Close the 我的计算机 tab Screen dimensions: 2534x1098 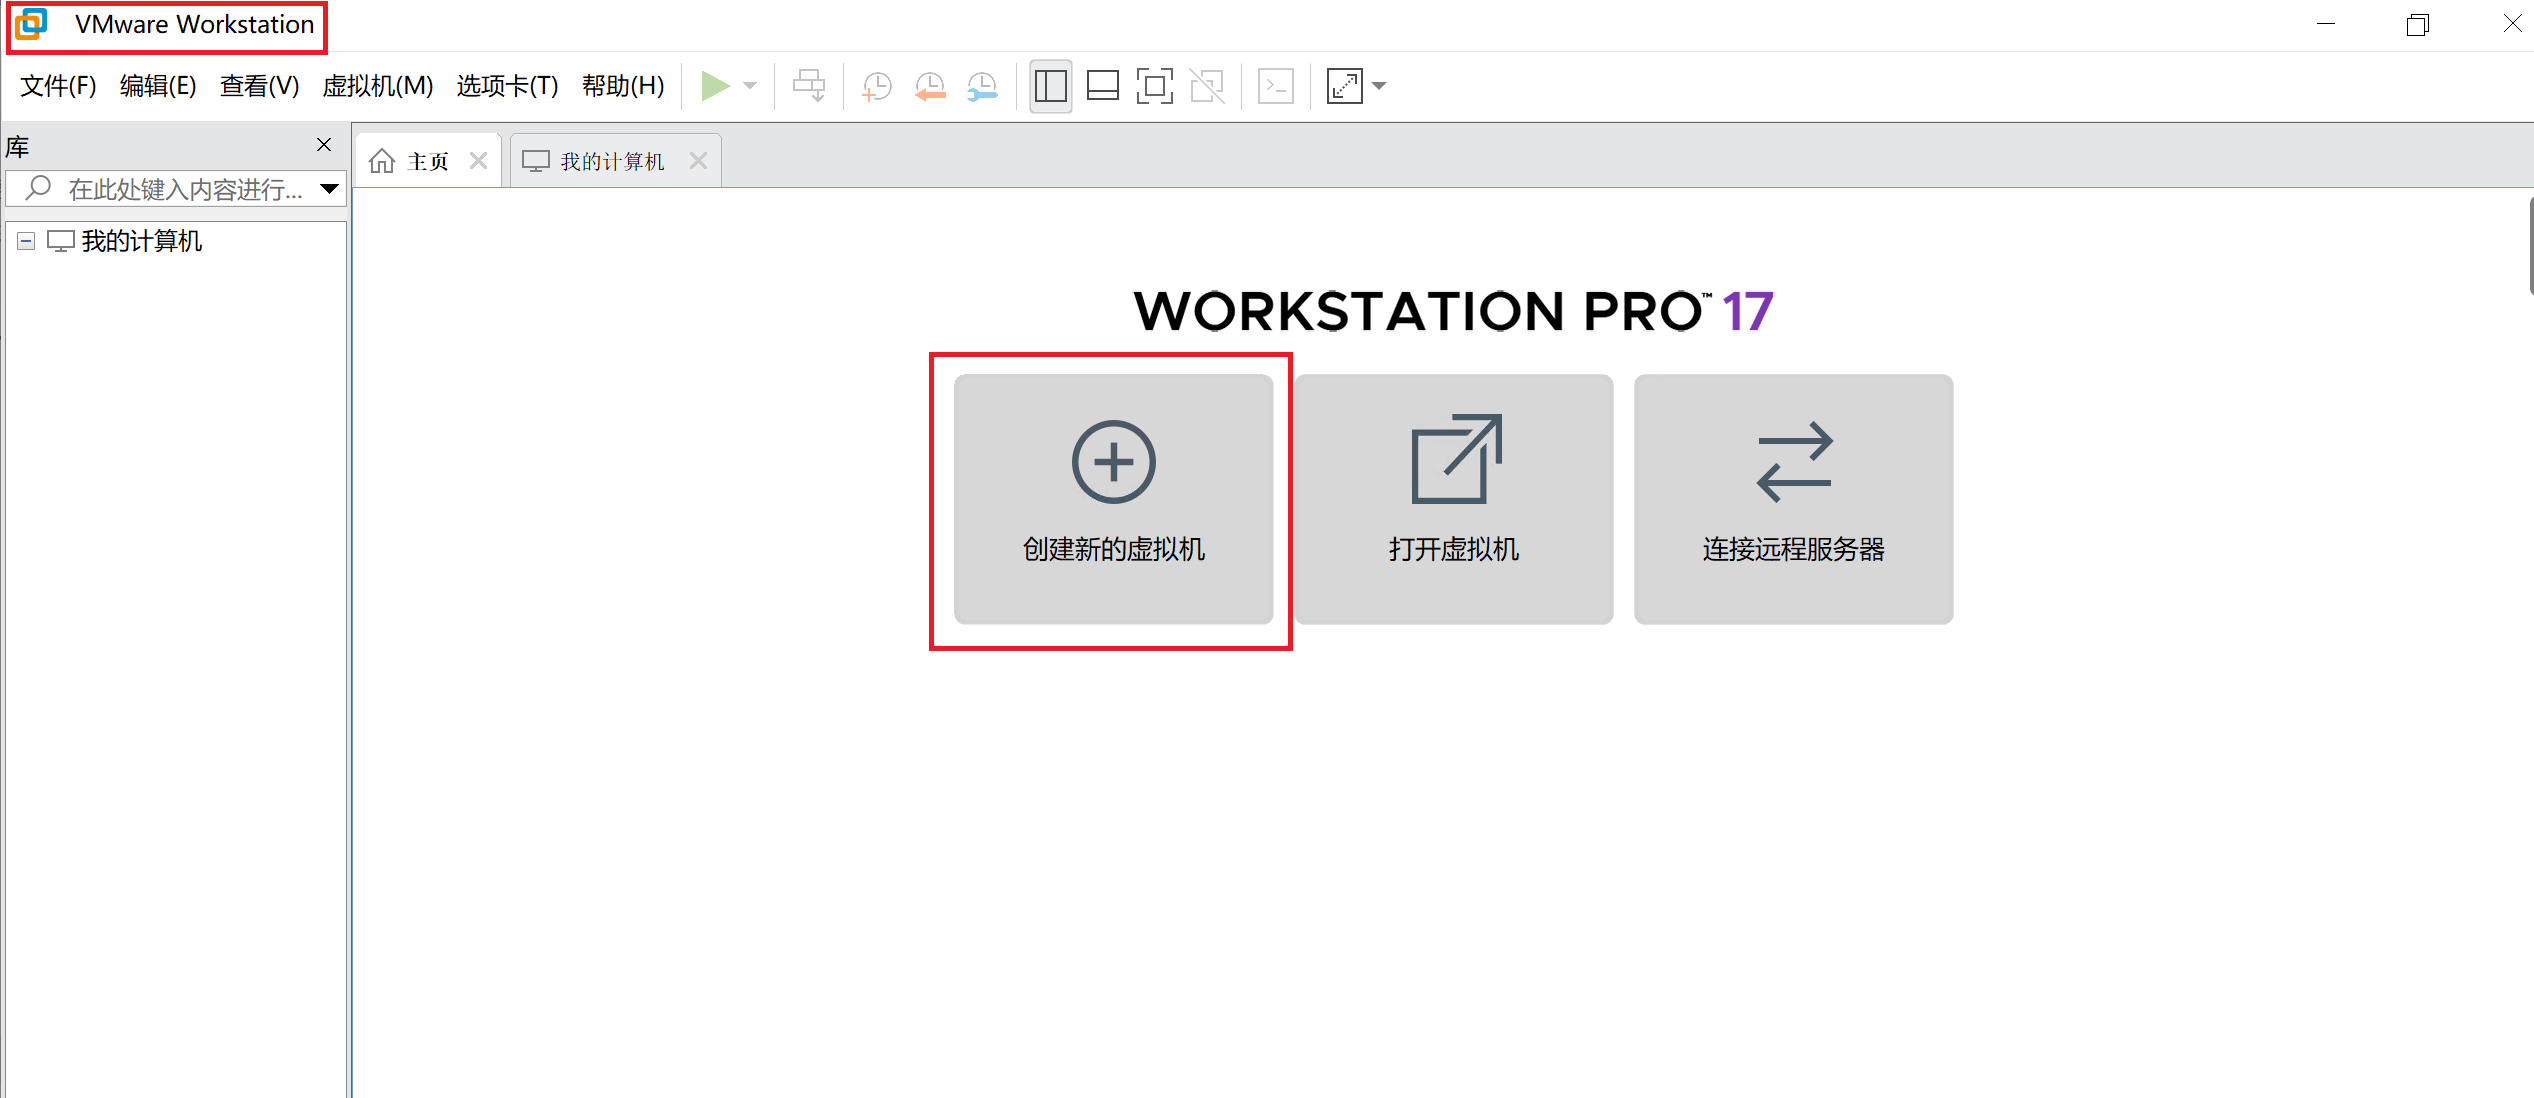tap(698, 161)
